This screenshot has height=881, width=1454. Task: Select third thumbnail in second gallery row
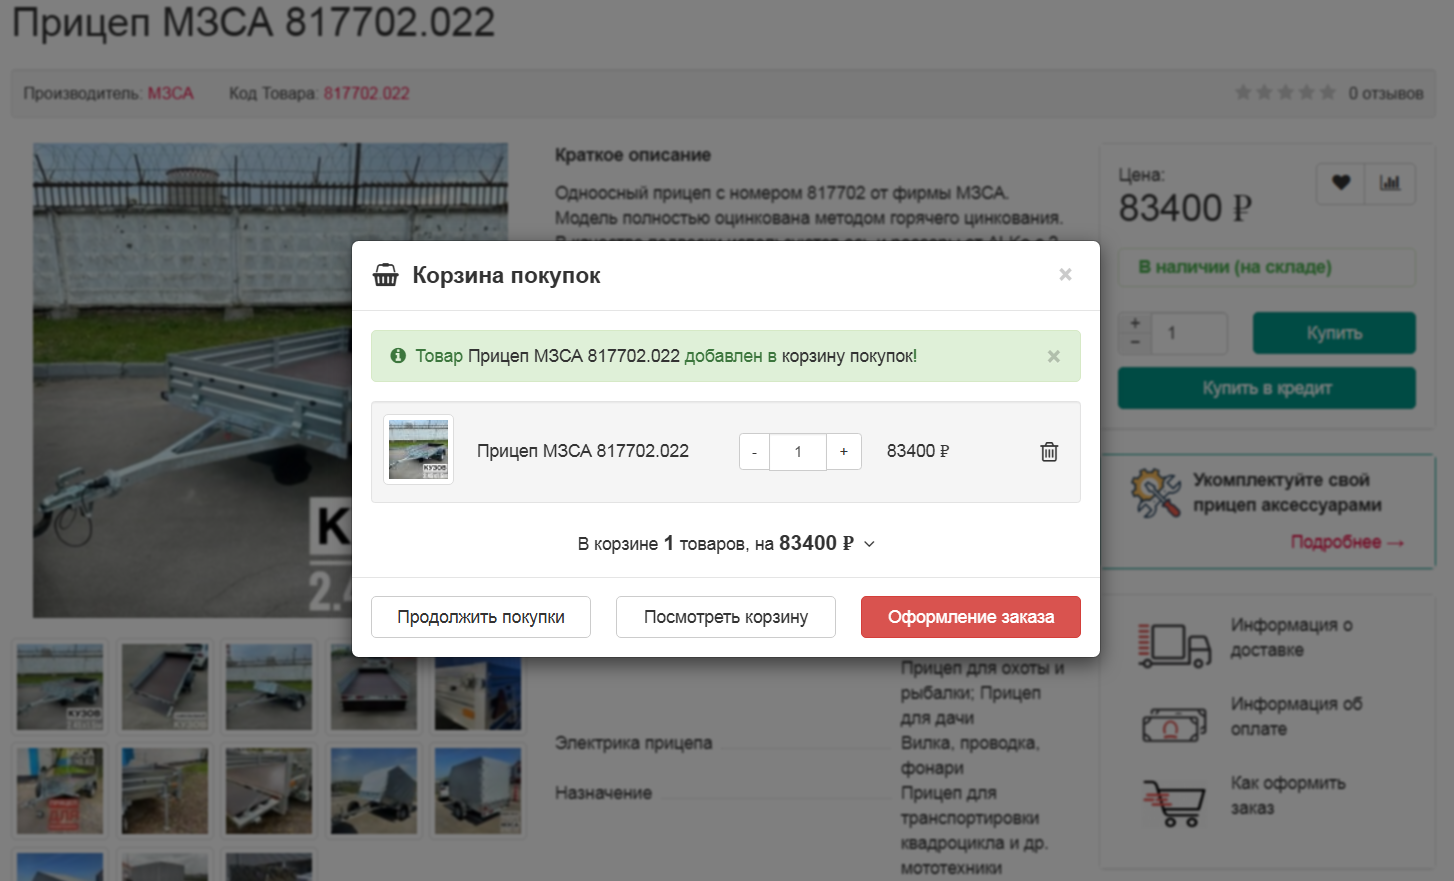coord(269,791)
